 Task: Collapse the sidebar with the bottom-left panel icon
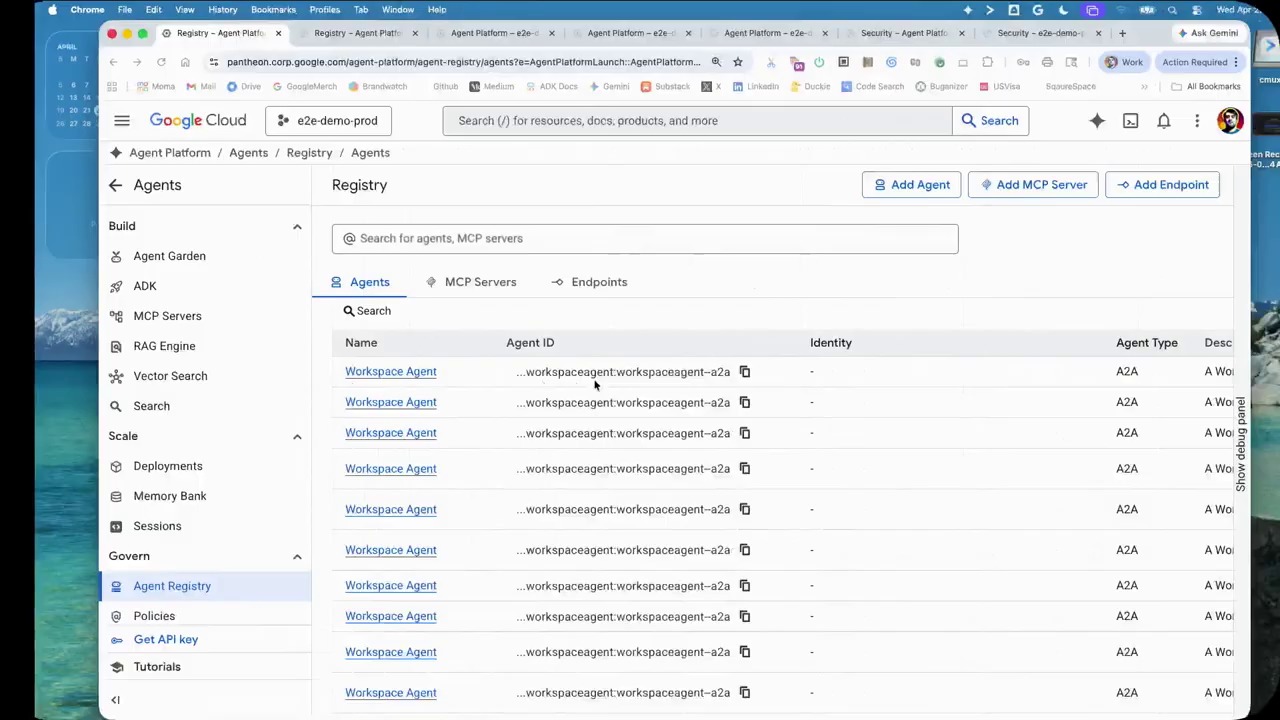tap(115, 700)
